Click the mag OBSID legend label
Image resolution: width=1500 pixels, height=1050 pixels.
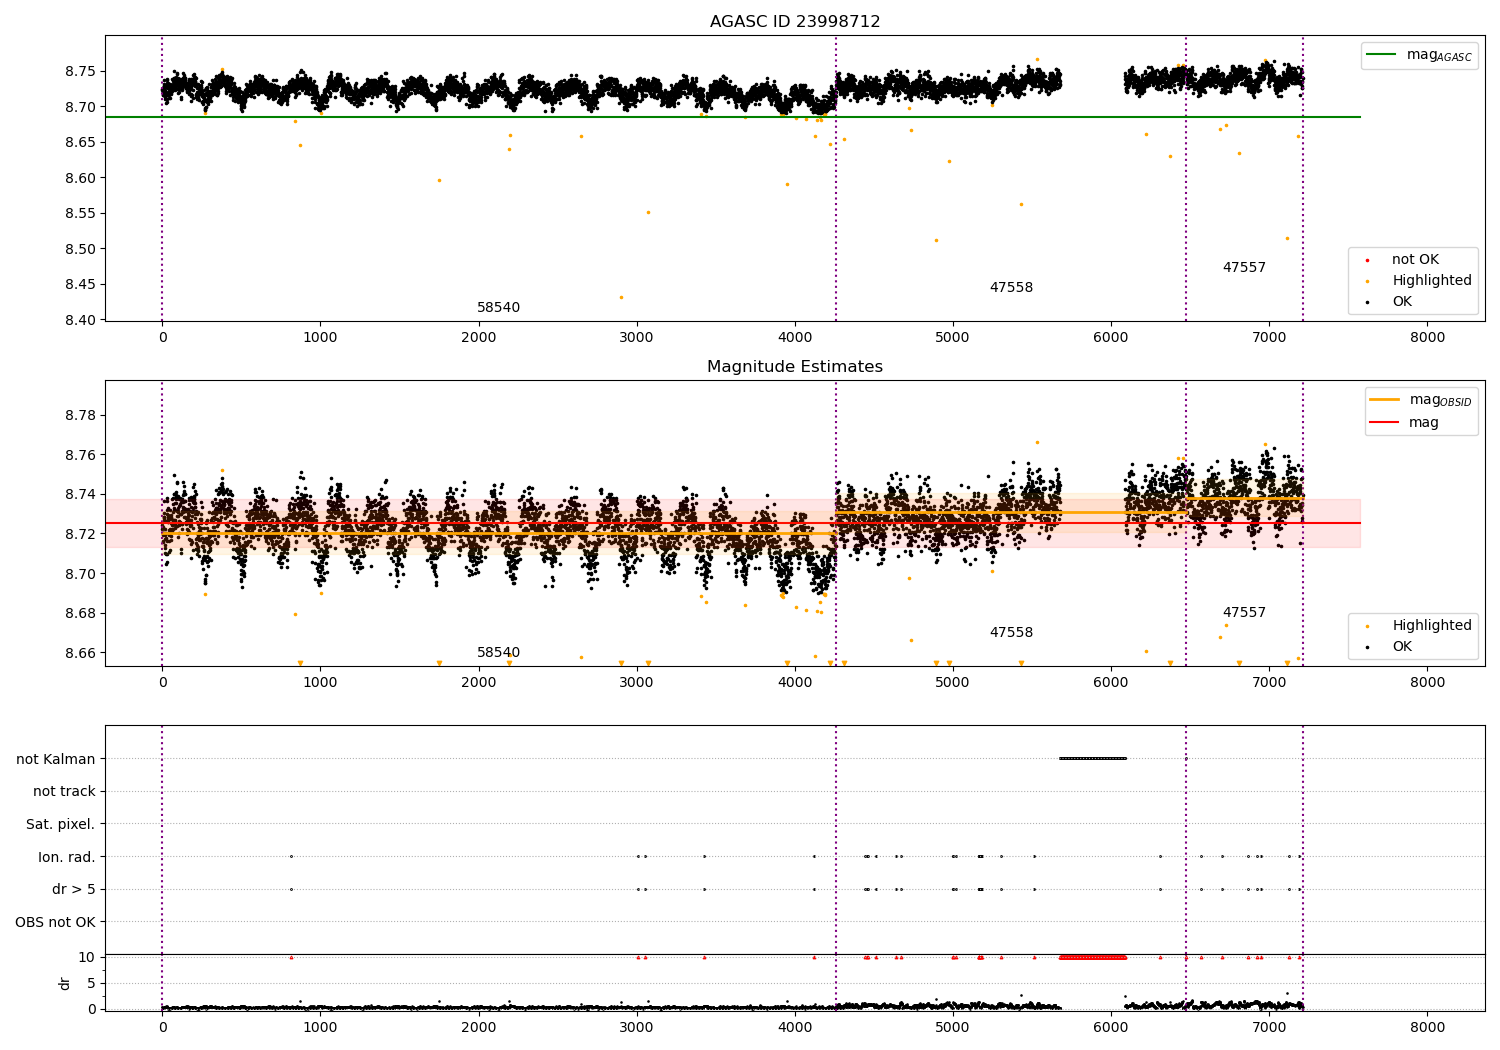click(x=1441, y=400)
